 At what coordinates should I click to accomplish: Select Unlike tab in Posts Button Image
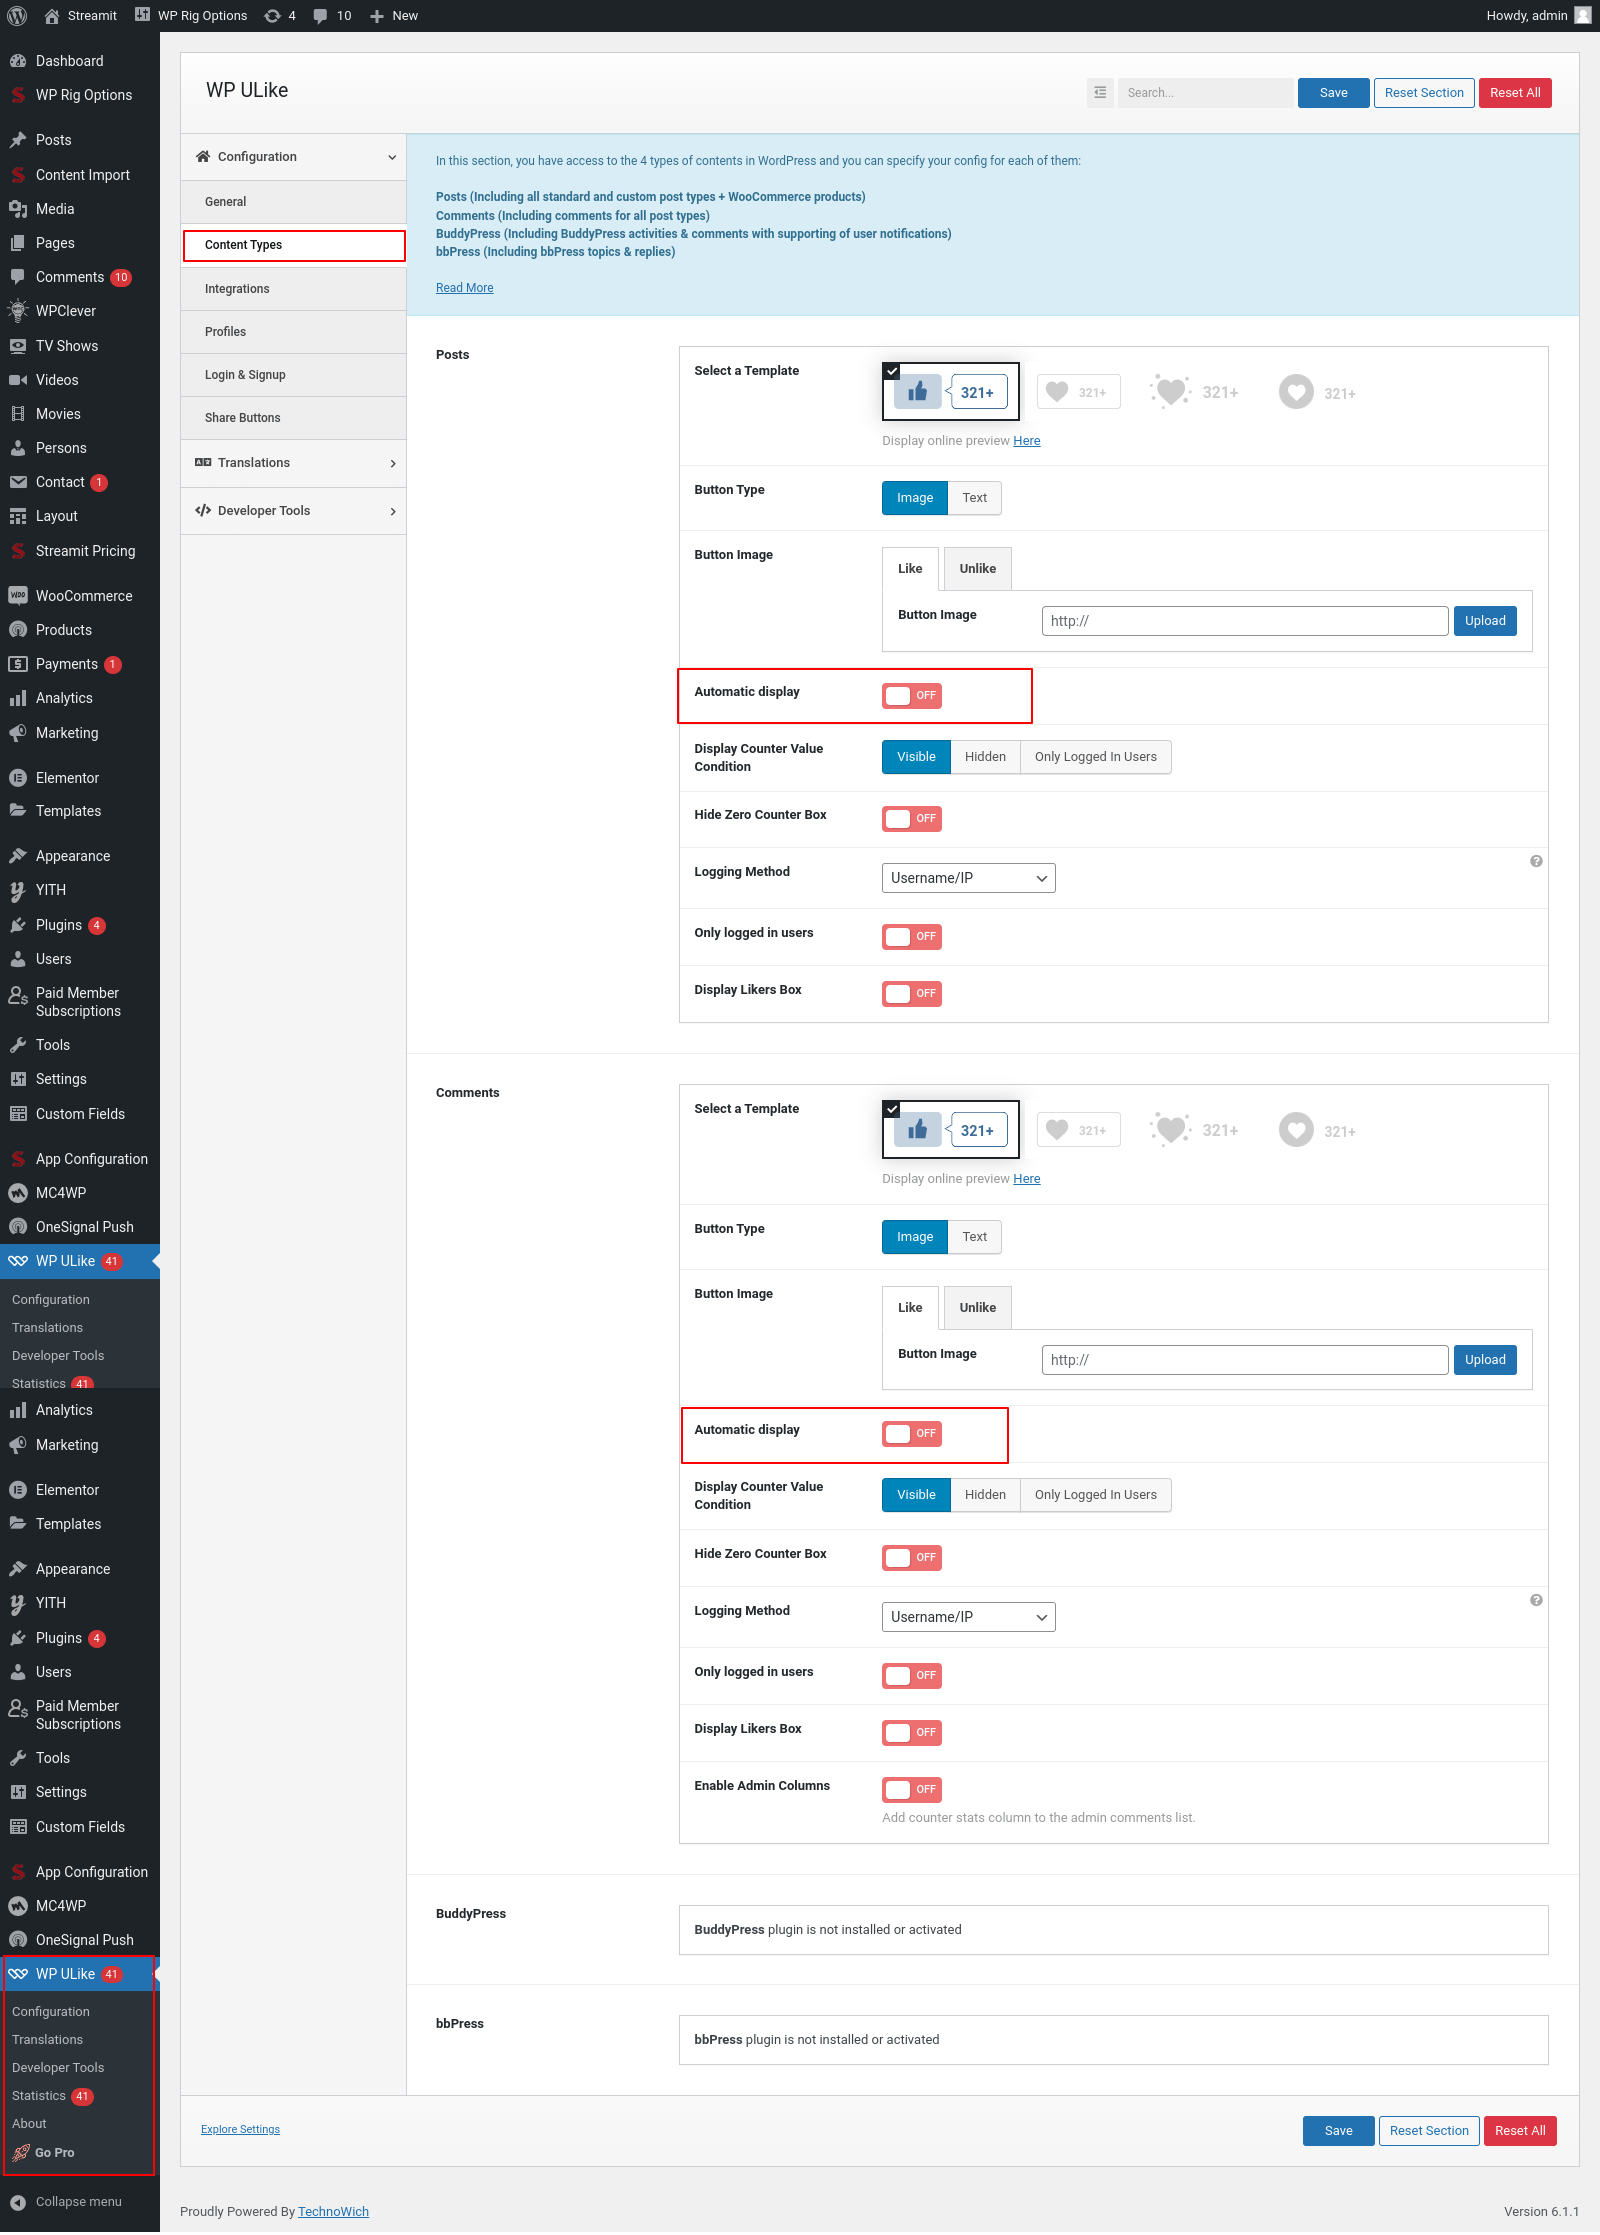(x=977, y=569)
